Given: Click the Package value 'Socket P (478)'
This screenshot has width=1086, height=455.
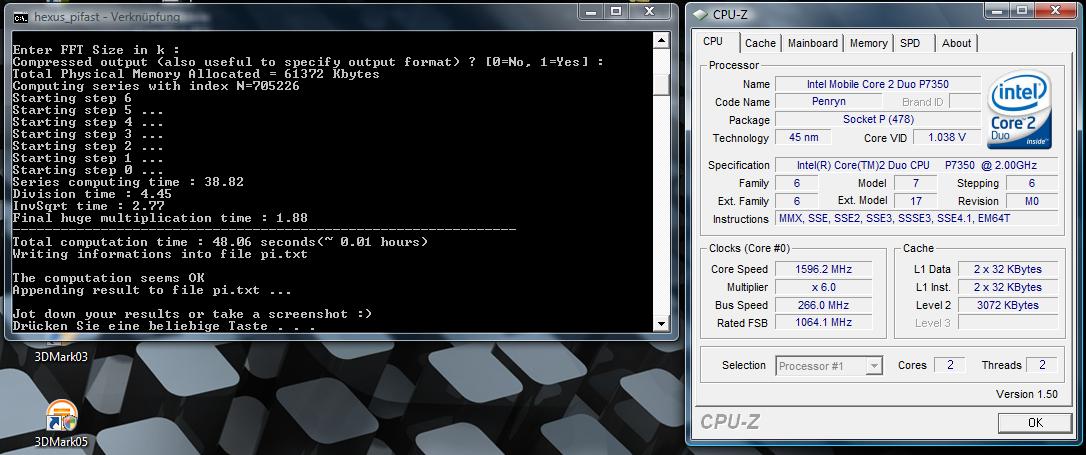Looking at the screenshot, I should [x=878, y=119].
